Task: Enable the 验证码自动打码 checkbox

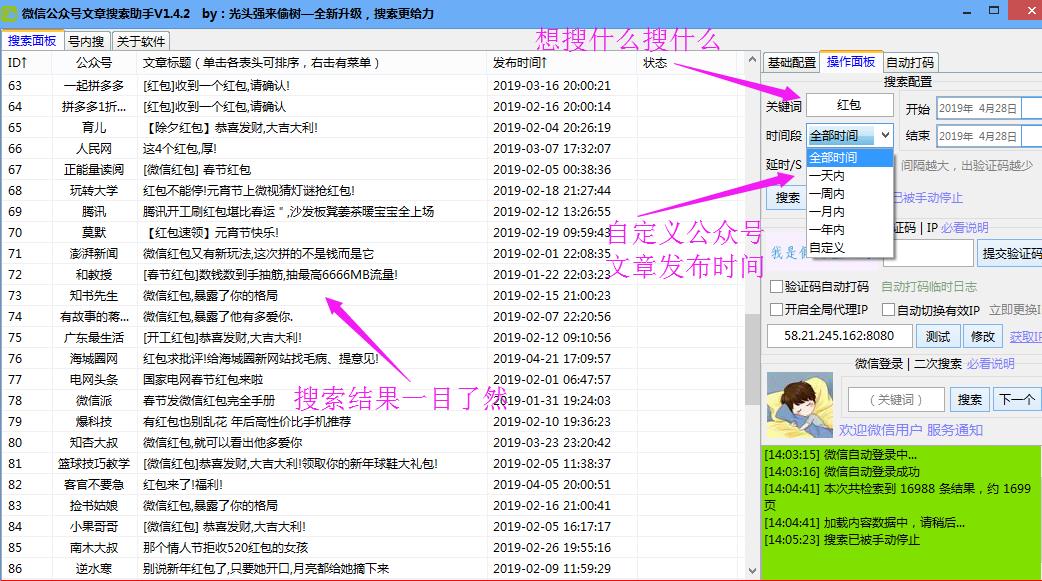Action: (x=776, y=287)
